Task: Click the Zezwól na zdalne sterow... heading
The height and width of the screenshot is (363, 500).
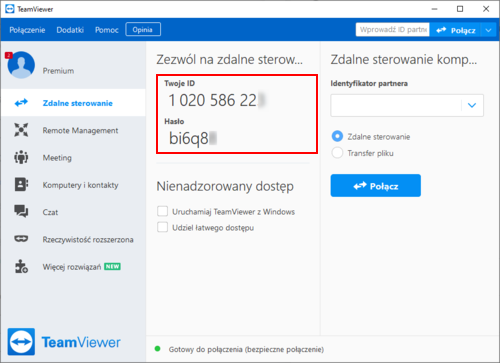Action: coord(230,59)
